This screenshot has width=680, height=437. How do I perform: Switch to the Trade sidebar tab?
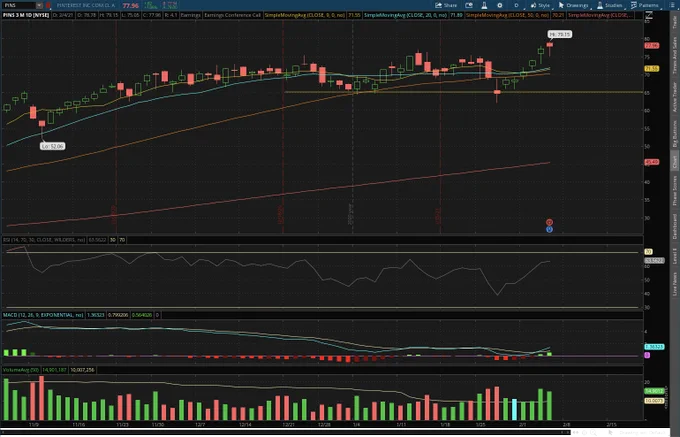pyautogui.click(x=675, y=22)
